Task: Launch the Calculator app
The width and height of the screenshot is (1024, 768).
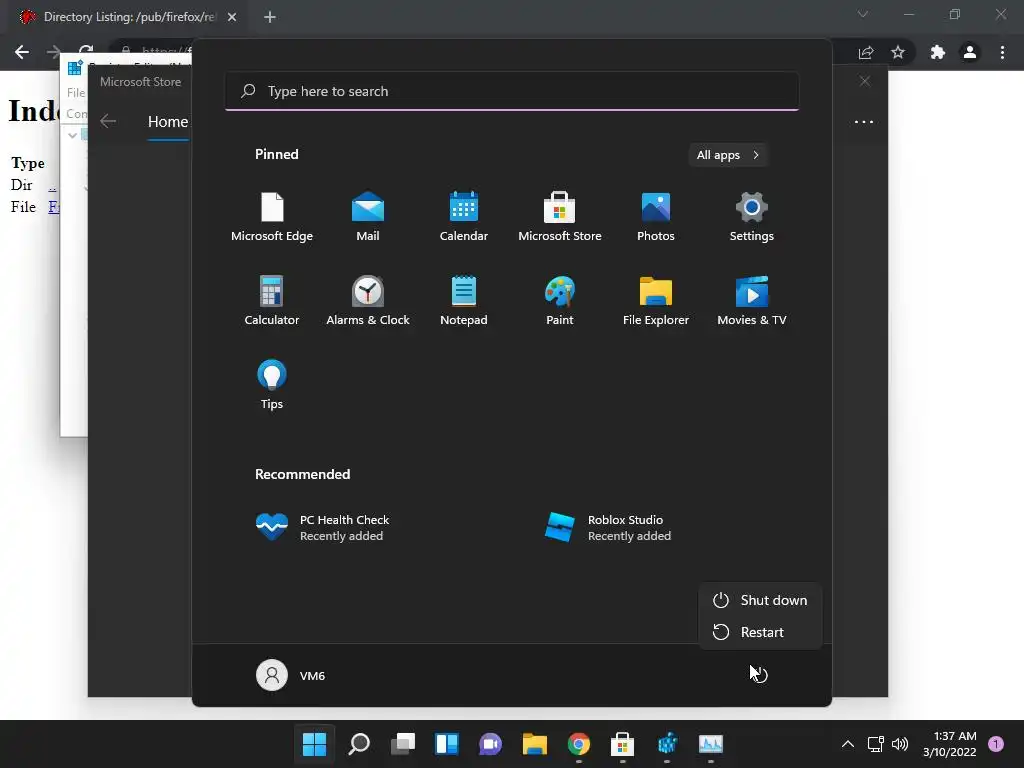Action: click(x=272, y=301)
